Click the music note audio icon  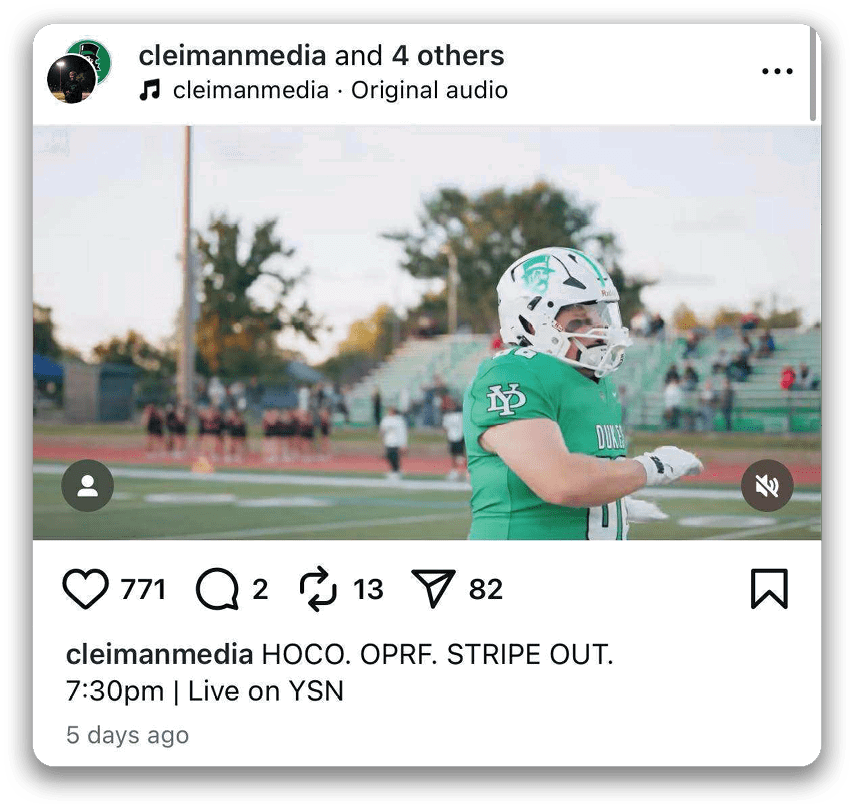tap(150, 90)
